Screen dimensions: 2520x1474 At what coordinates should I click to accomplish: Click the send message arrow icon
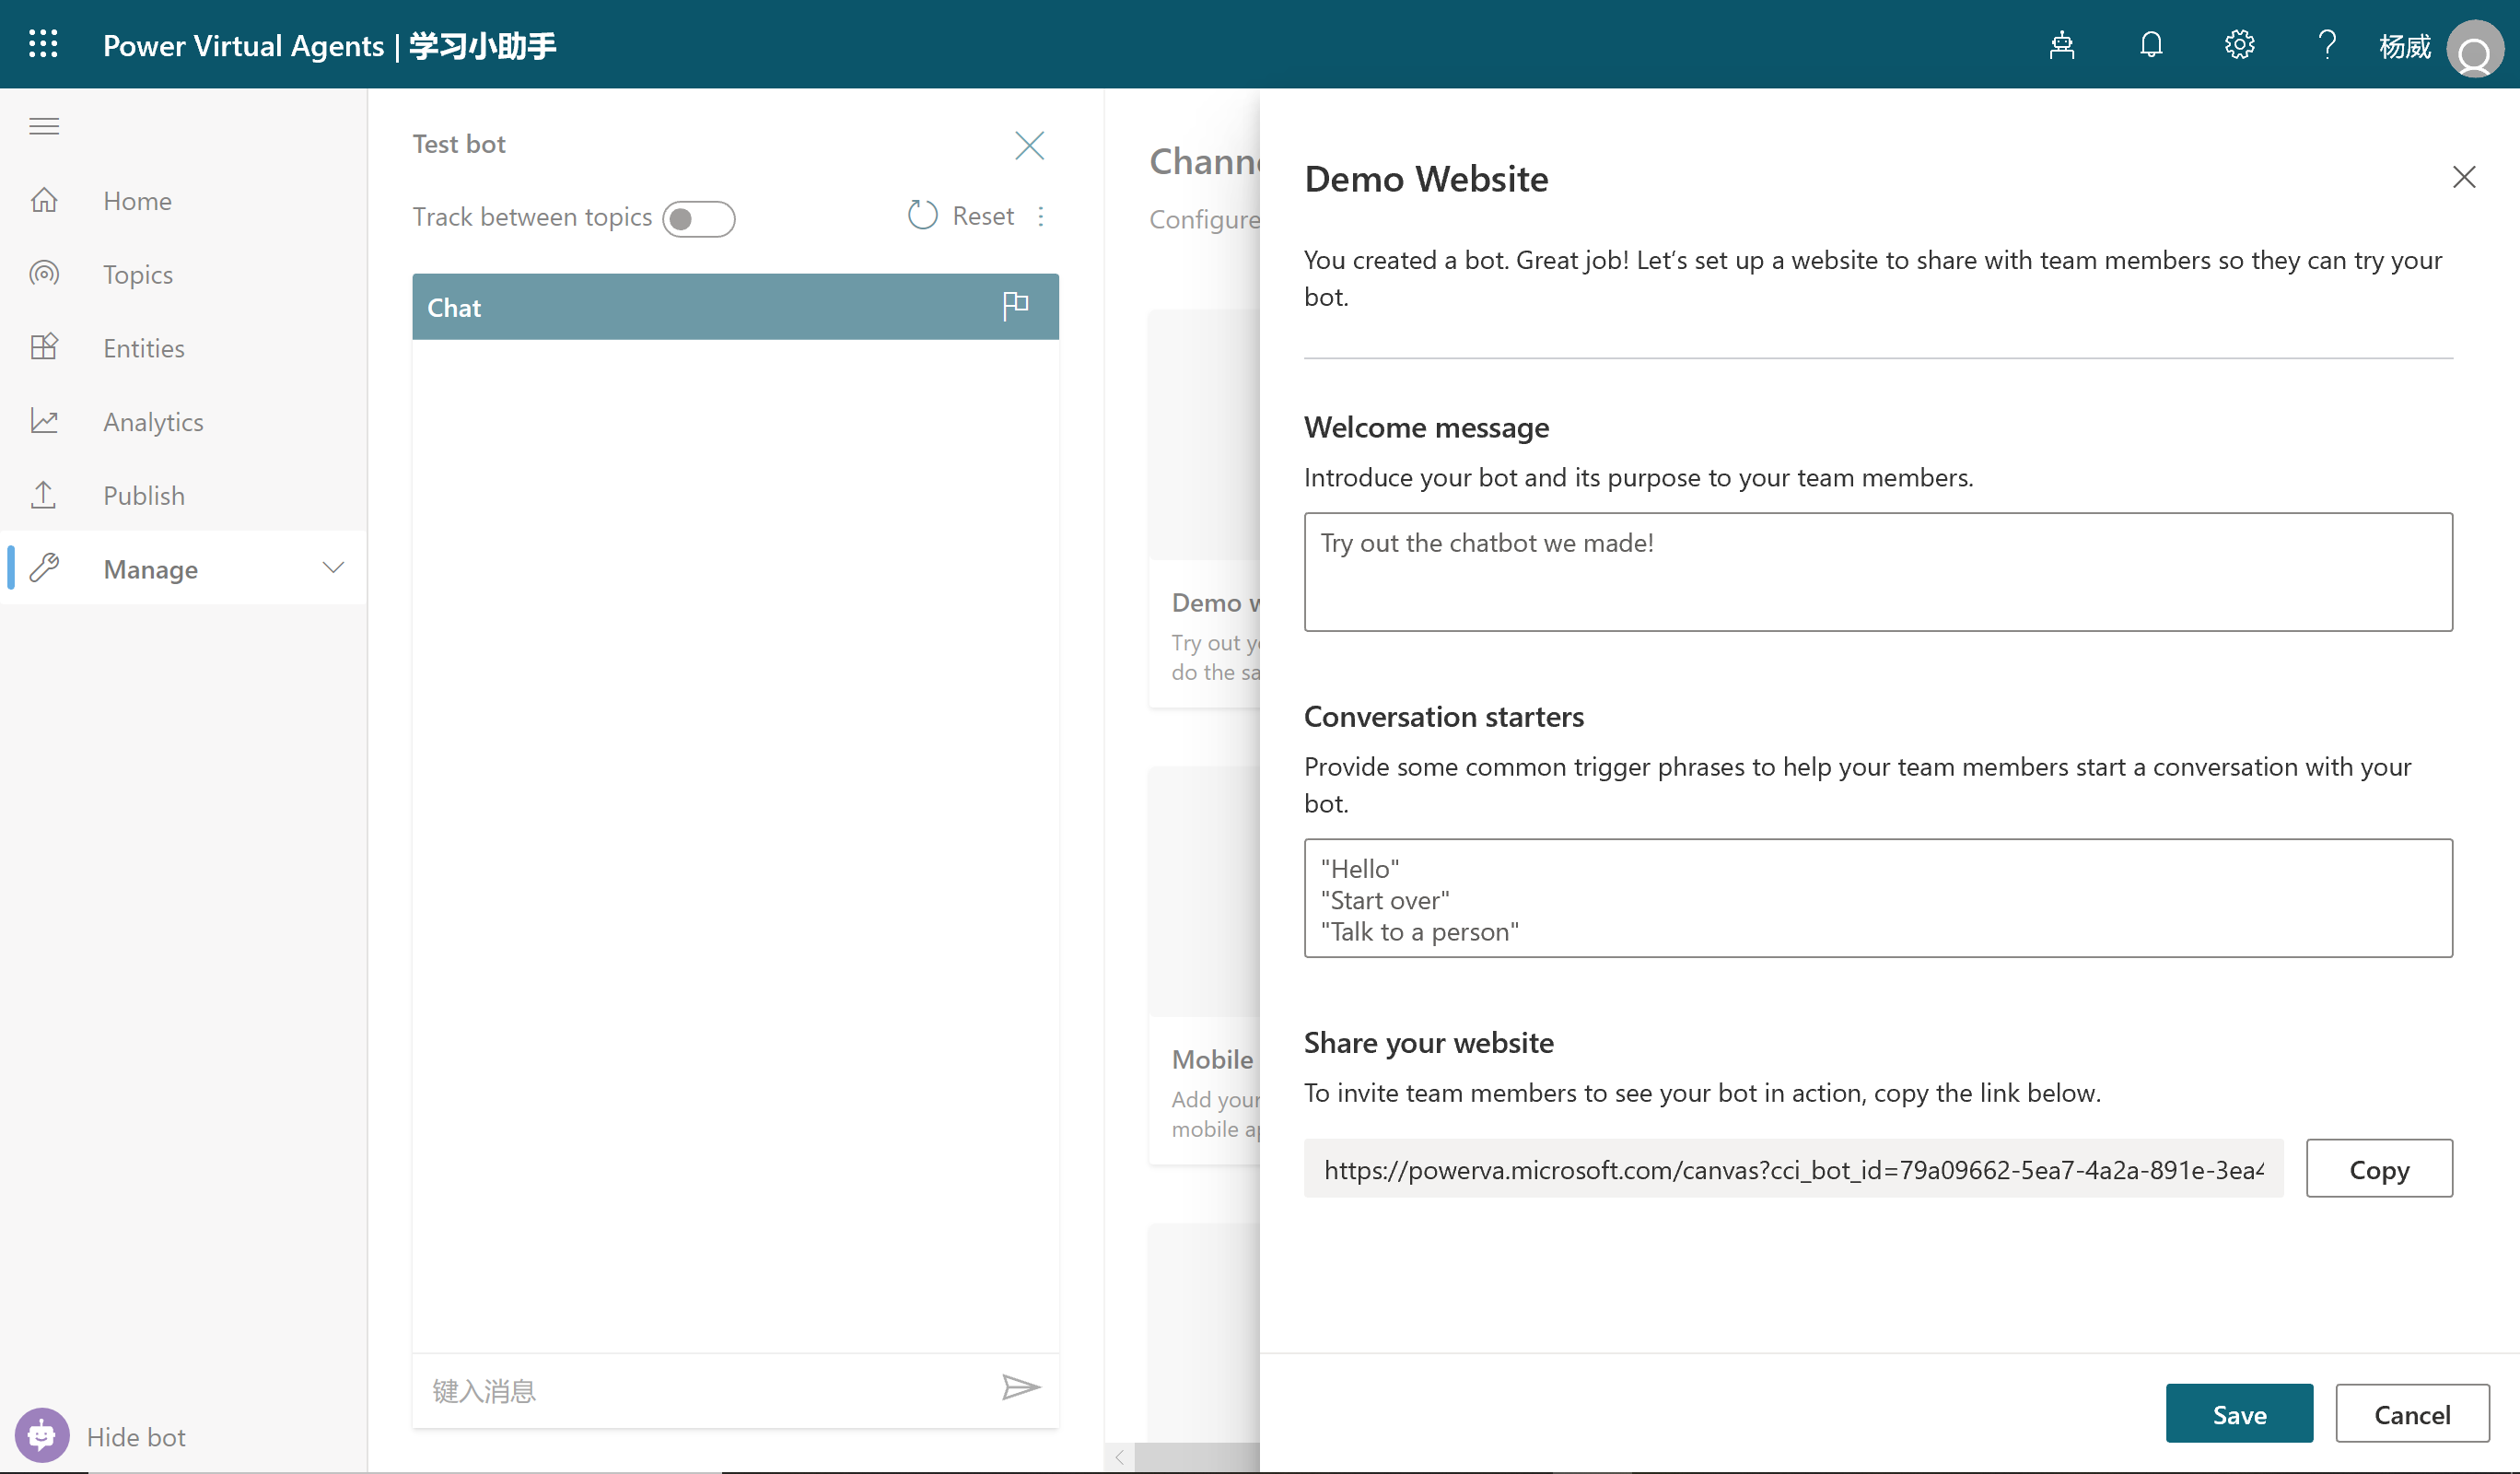[x=1021, y=1387]
